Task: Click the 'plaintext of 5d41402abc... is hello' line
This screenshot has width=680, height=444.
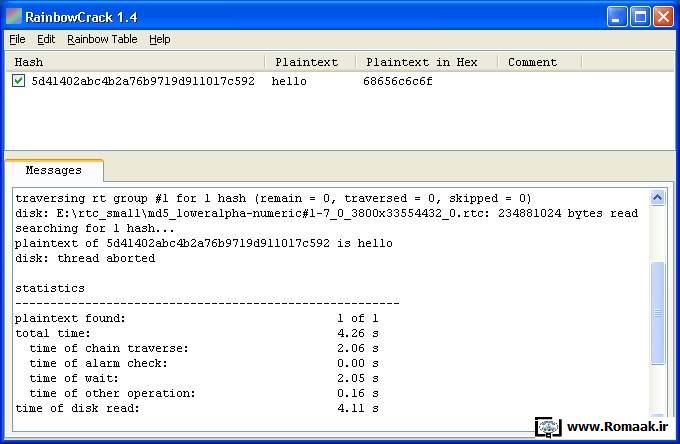Action: [x=204, y=243]
